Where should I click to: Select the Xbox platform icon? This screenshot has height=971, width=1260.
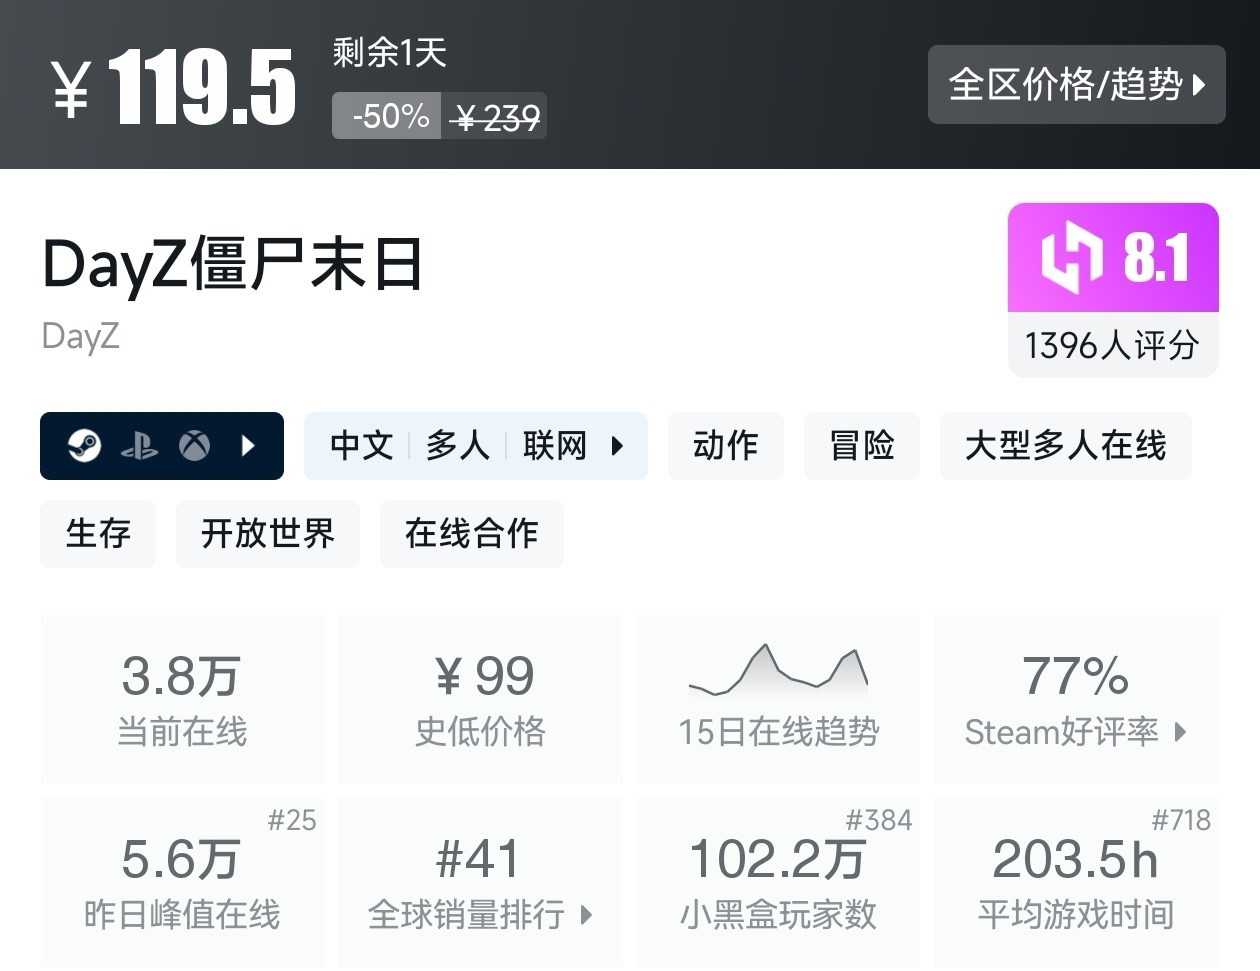click(x=196, y=446)
